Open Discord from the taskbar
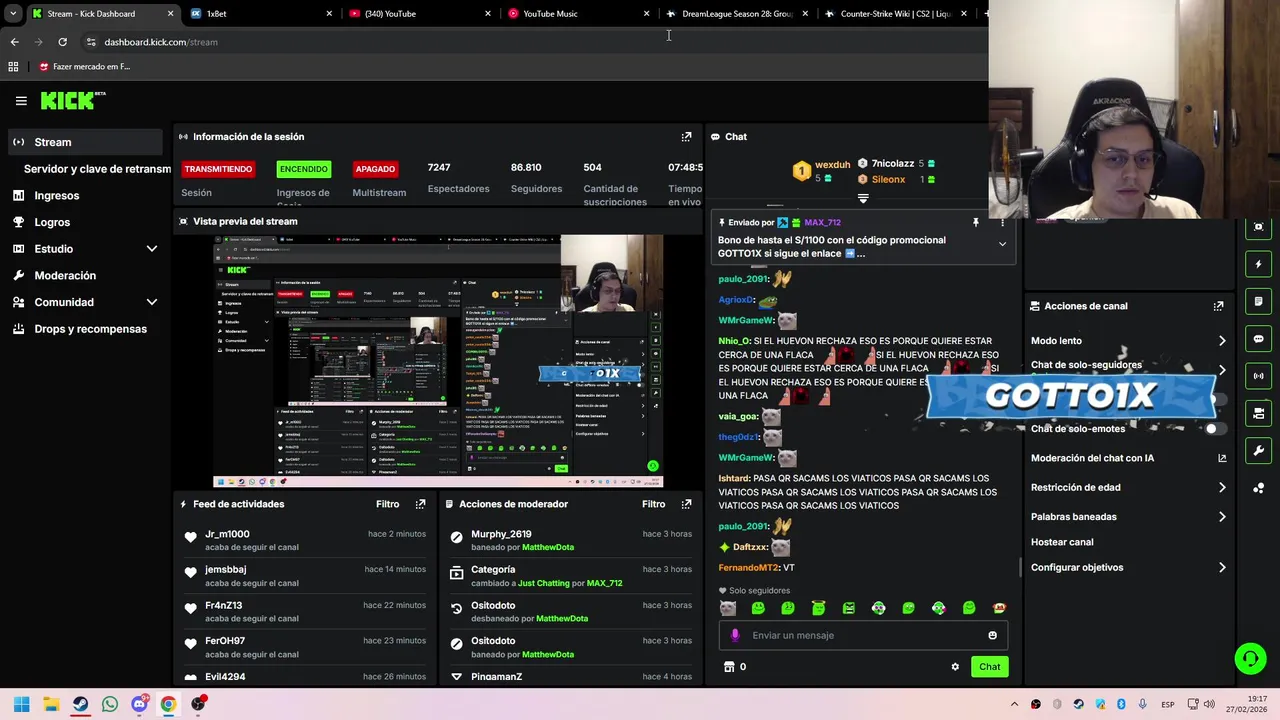 pyautogui.click(x=139, y=704)
